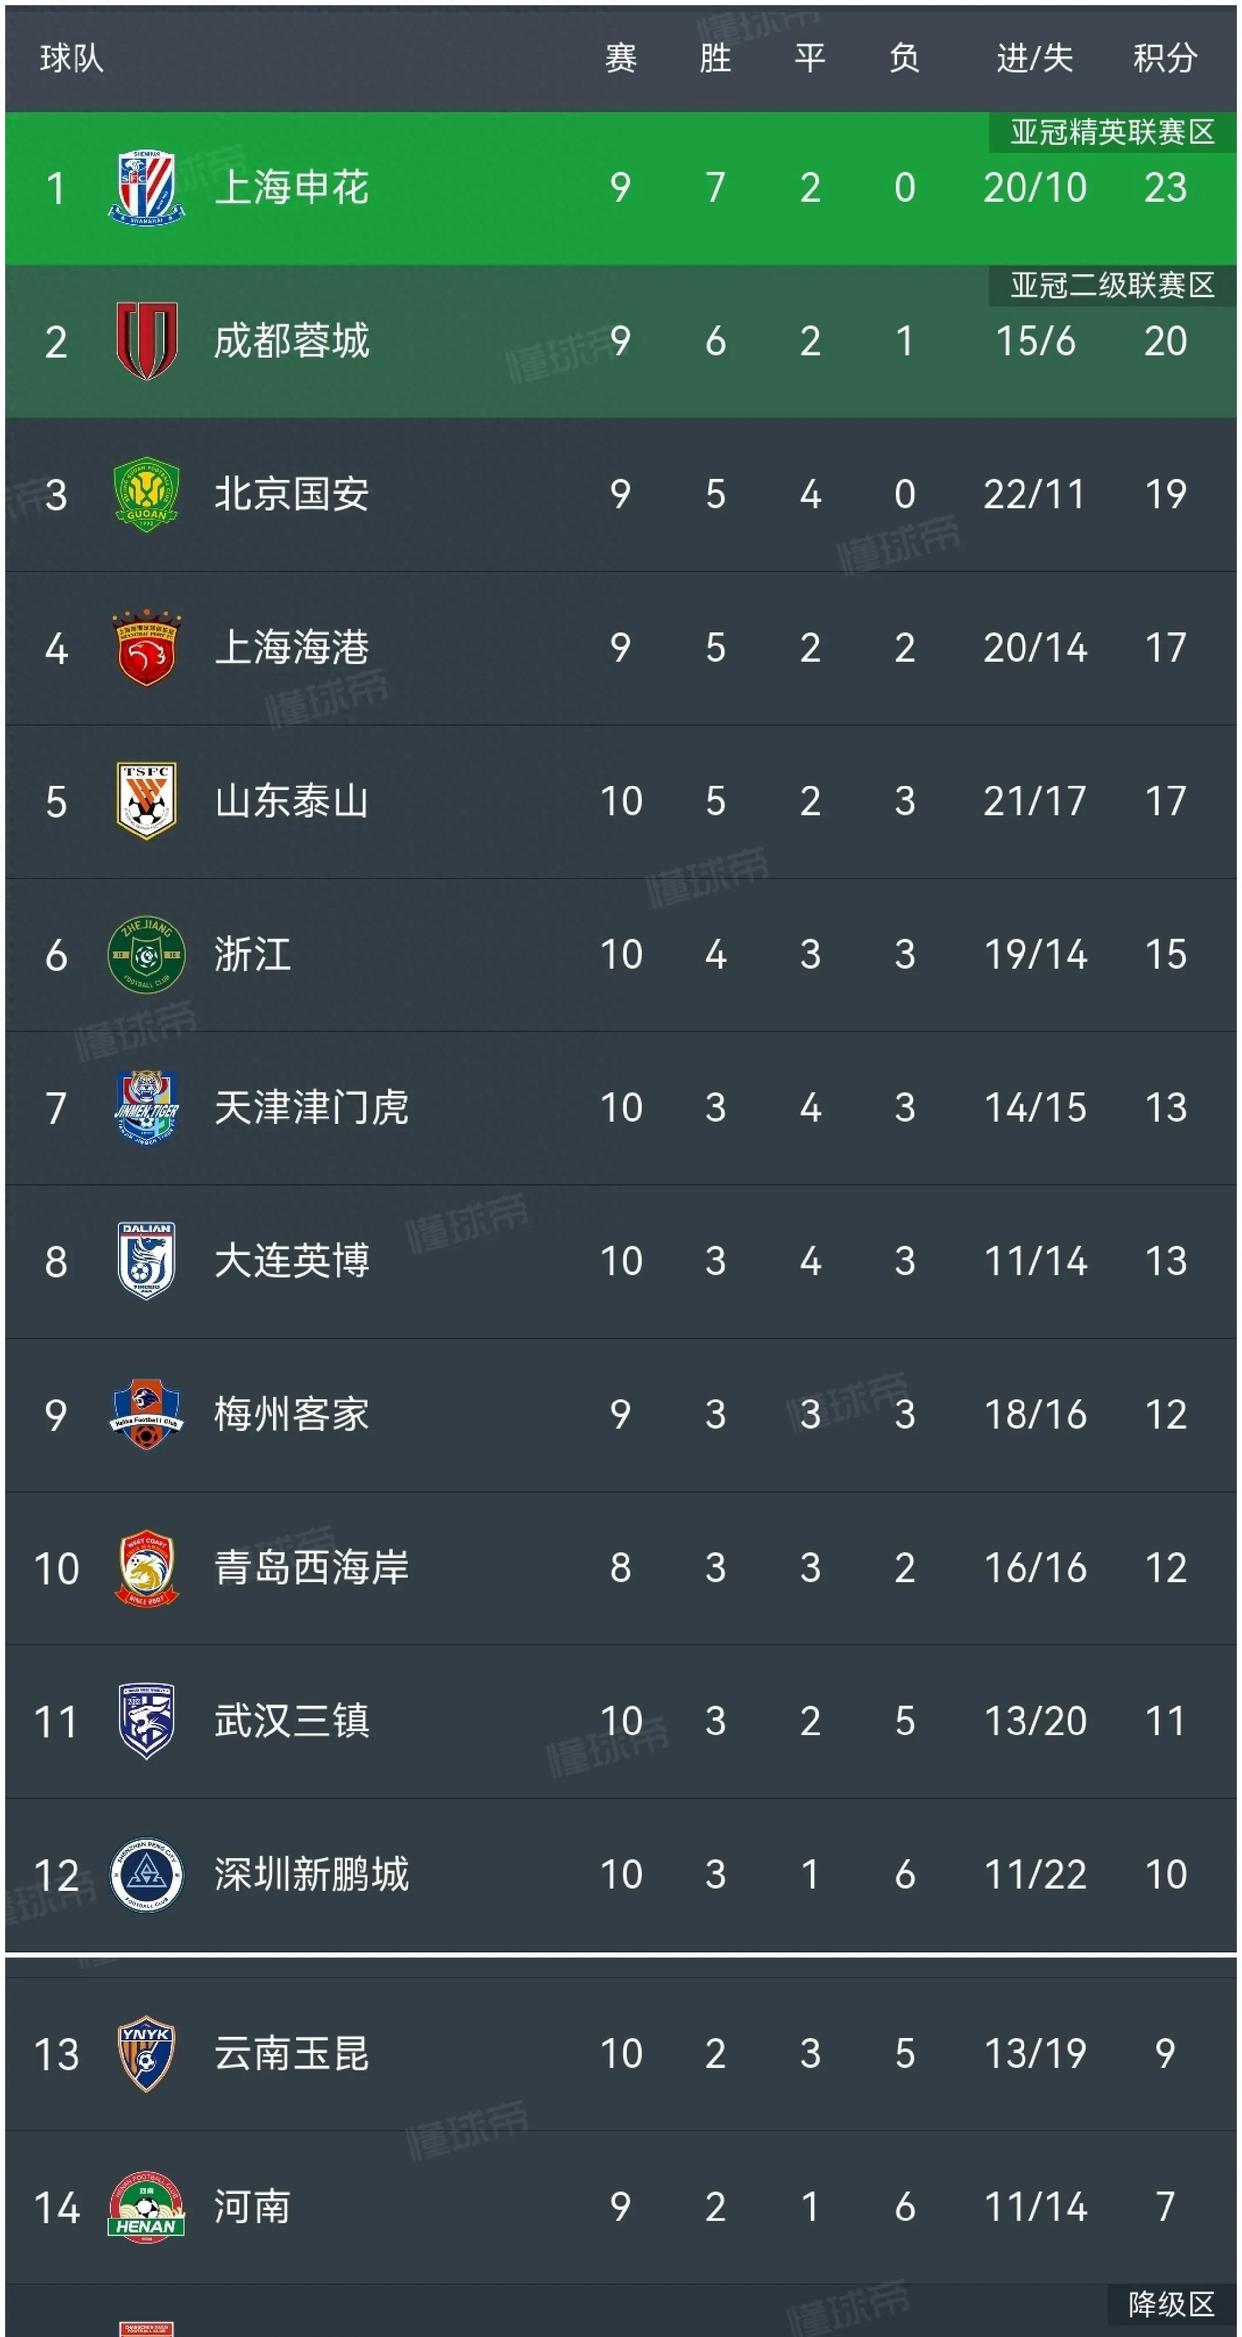
Task: Open team name 青岛西海岸
Action: point(311,1567)
